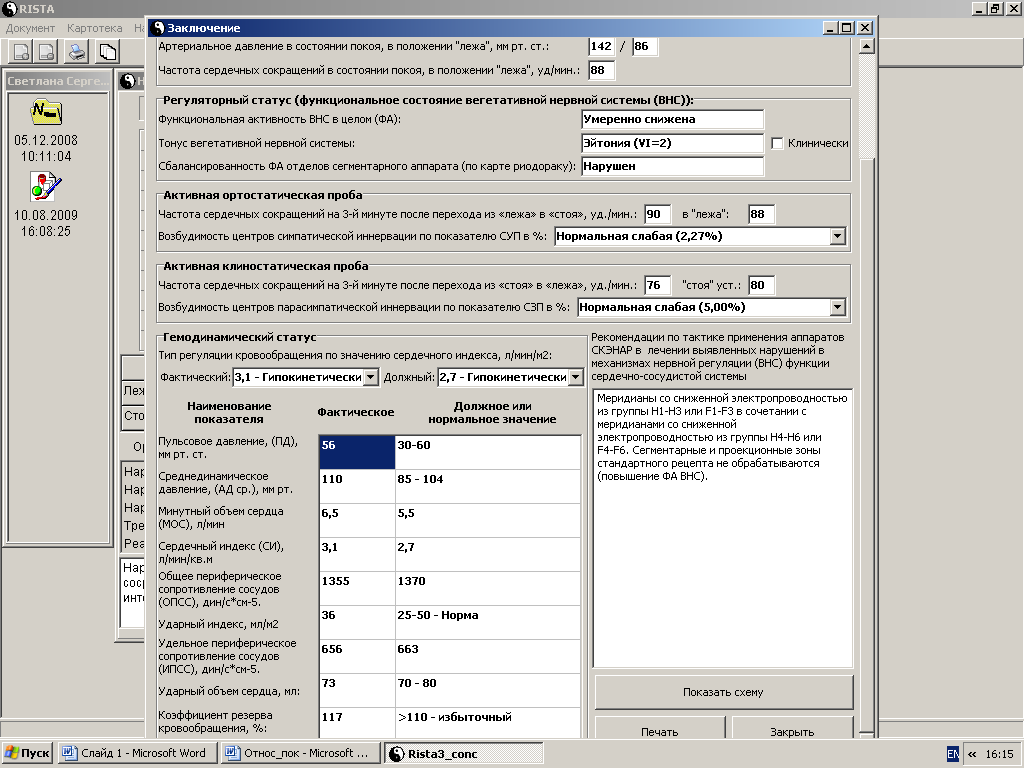This screenshot has height=768, width=1024.
Task: Open the Windows Пуск start button
Action: coord(27,754)
